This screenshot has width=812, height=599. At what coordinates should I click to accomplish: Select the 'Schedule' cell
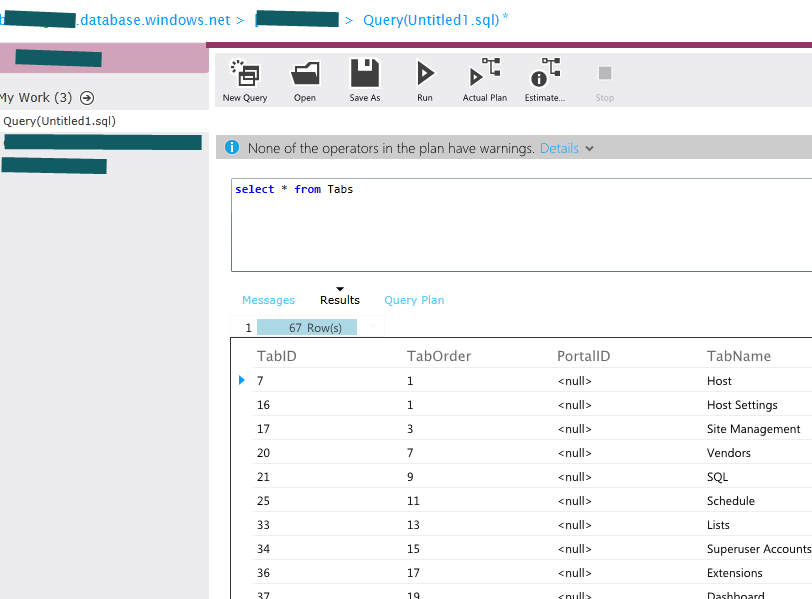pos(731,501)
